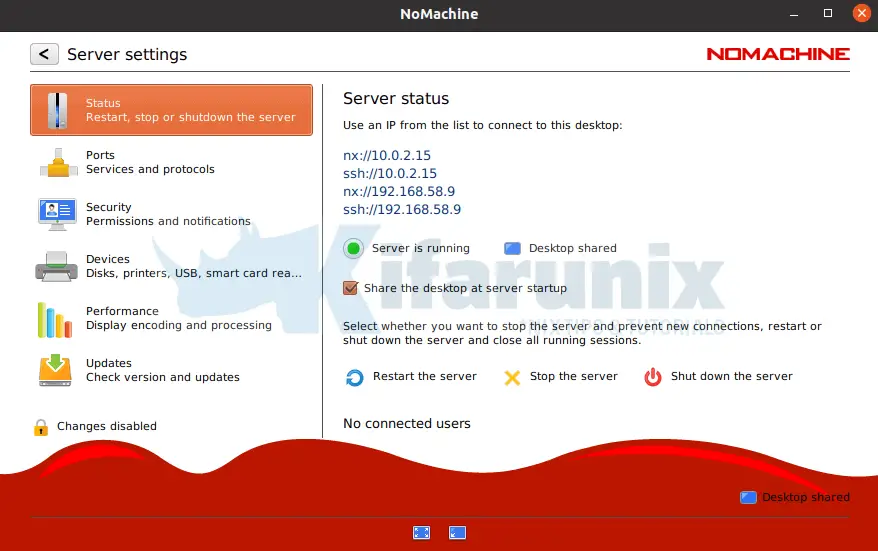The height and width of the screenshot is (551, 878).
Task: Click the Changes disabled text
Action: (x=107, y=426)
